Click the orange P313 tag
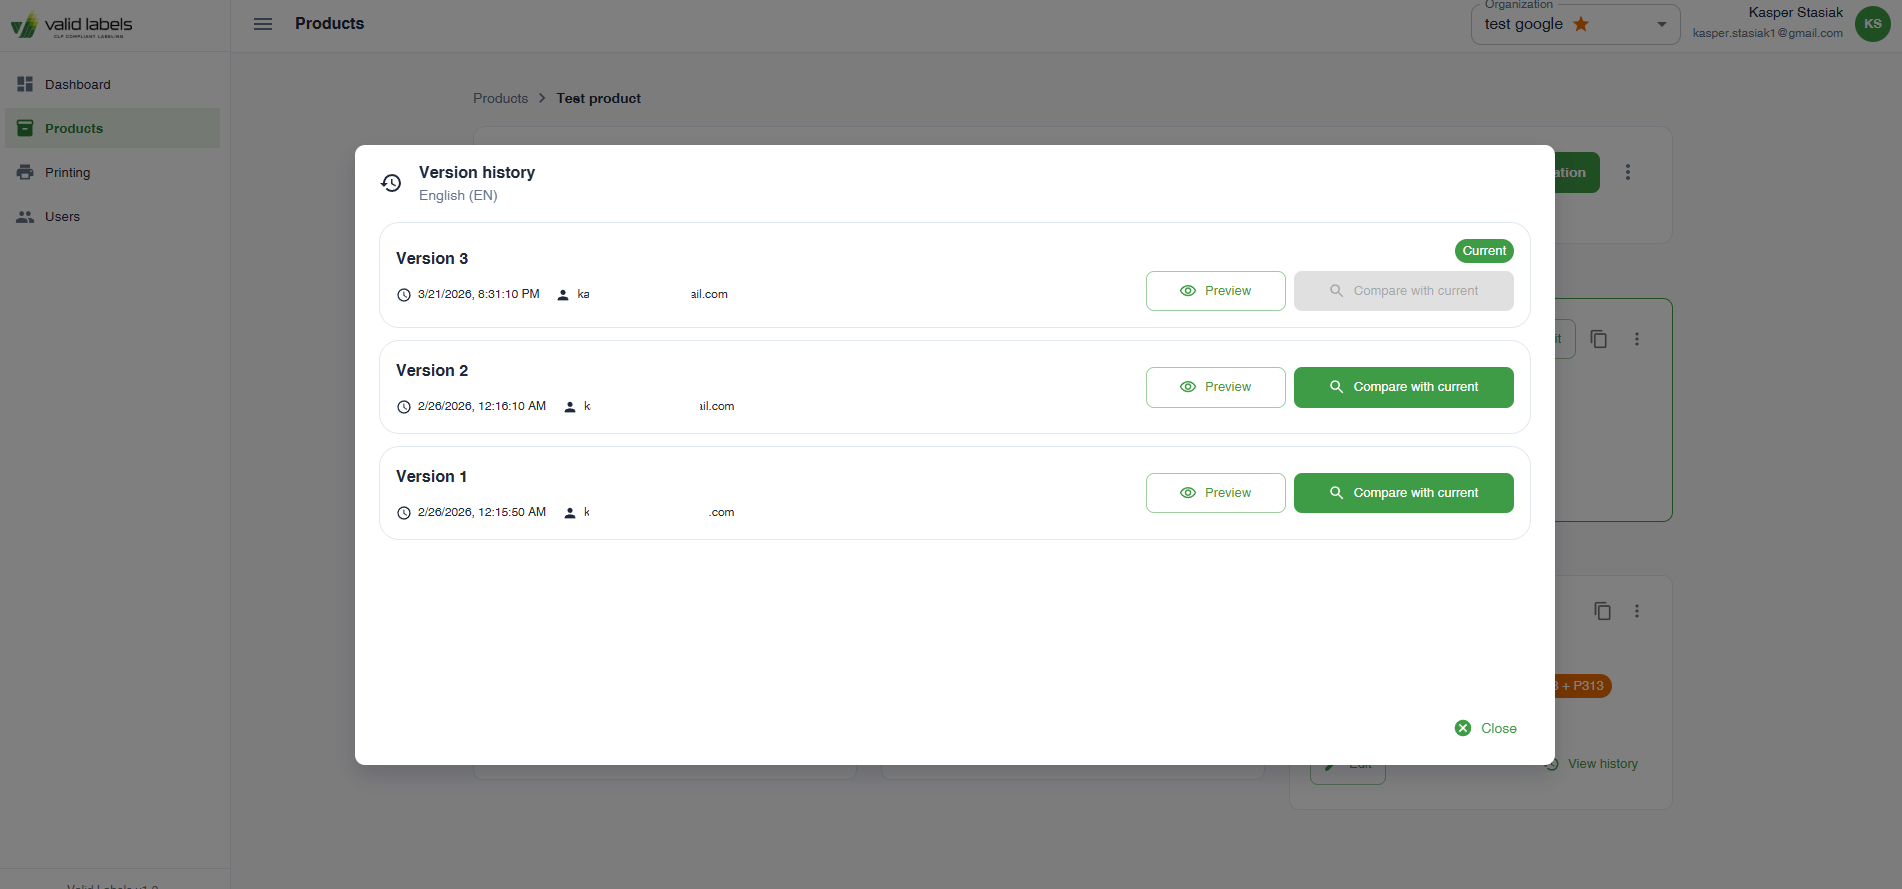This screenshot has height=889, width=1902. pyautogui.click(x=1583, y=686)
